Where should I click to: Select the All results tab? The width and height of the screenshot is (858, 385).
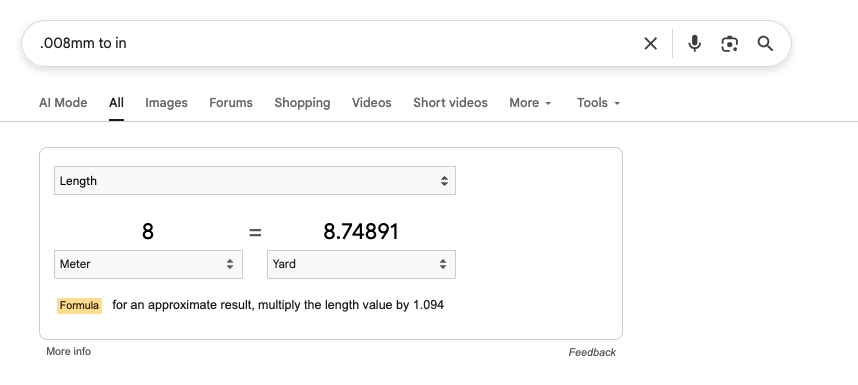tap(116, 103)
